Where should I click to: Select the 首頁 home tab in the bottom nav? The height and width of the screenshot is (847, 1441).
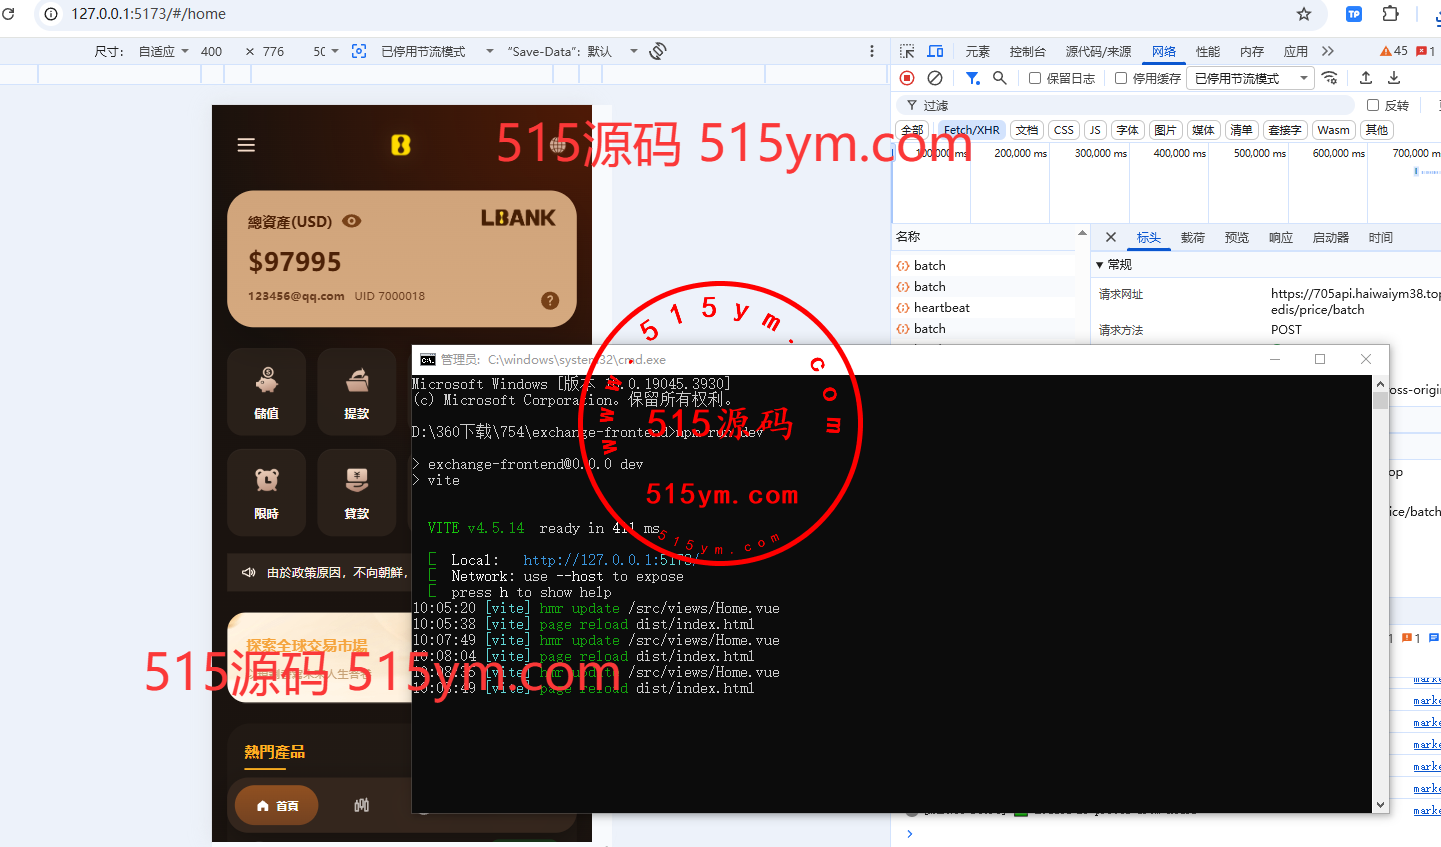click(x=277, y=805)
